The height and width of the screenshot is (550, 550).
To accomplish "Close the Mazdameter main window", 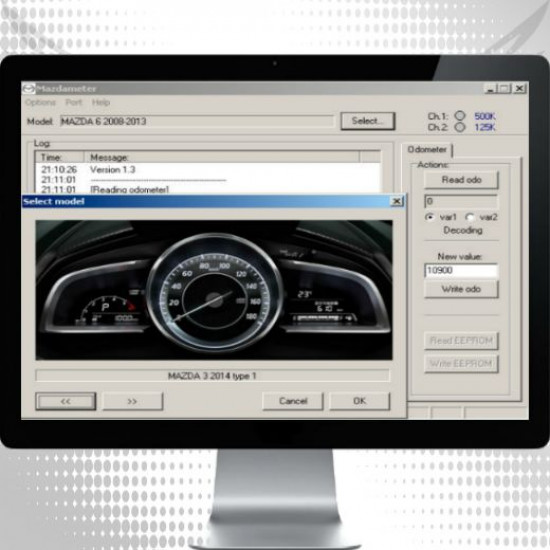I will pos(519,88).
